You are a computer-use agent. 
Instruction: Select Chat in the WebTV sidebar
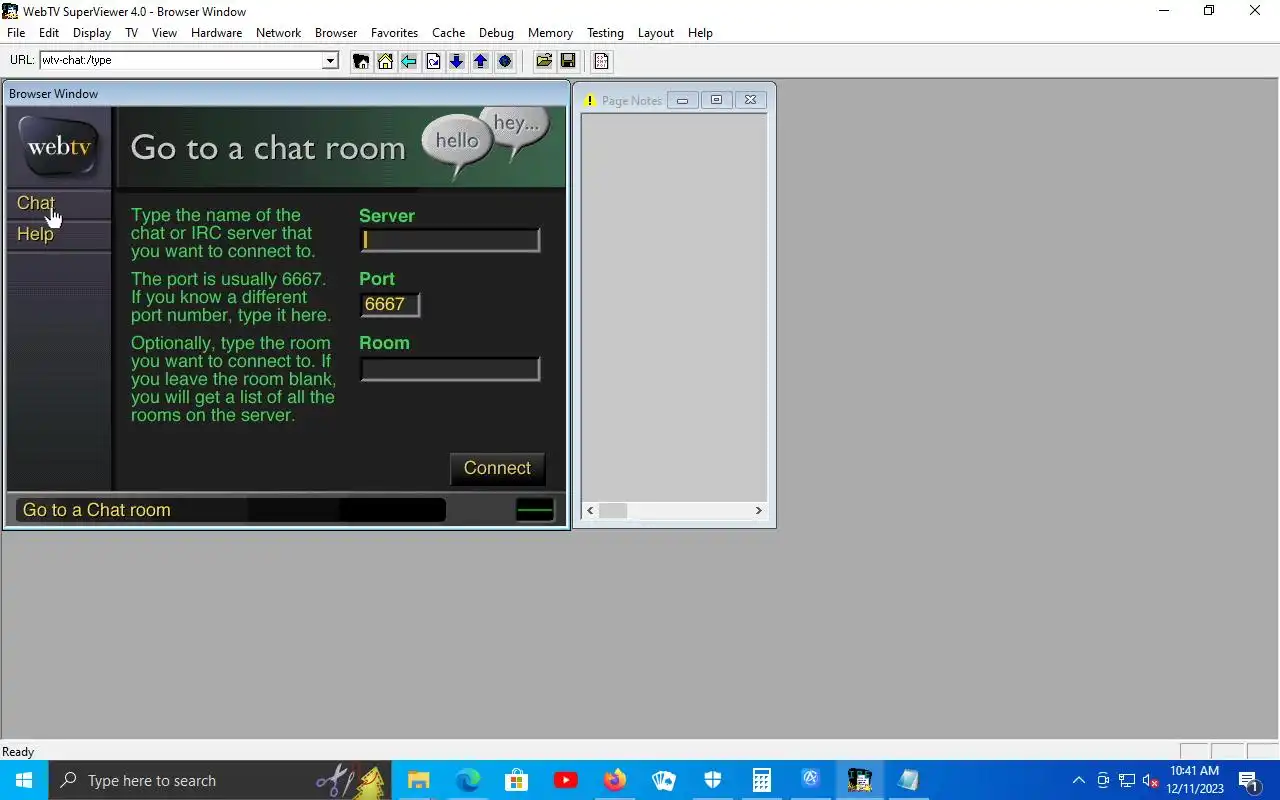tap(35, 203)
